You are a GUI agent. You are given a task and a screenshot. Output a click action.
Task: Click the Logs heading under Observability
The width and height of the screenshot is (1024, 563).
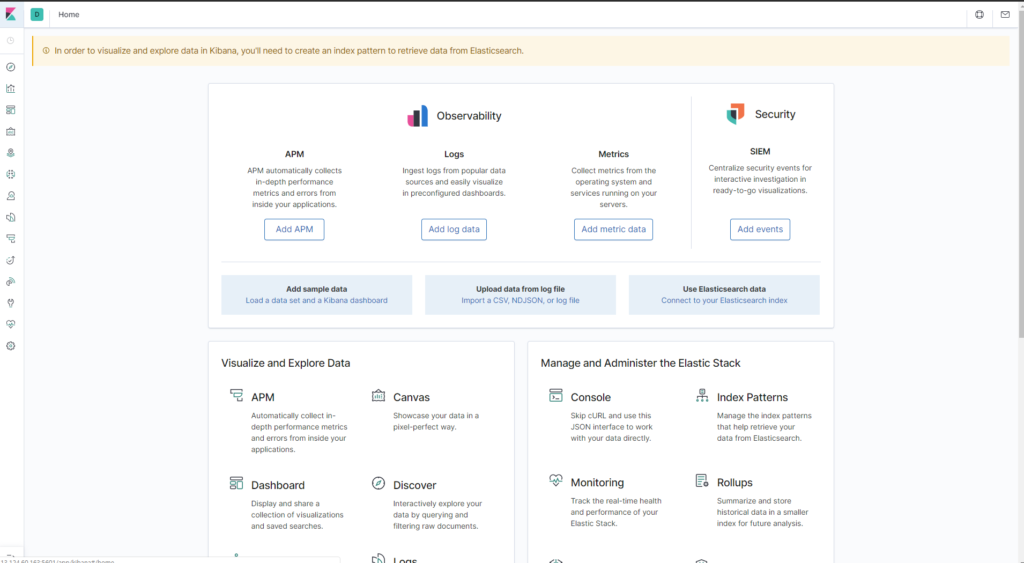pyautogui.click(x=454, y=154)
